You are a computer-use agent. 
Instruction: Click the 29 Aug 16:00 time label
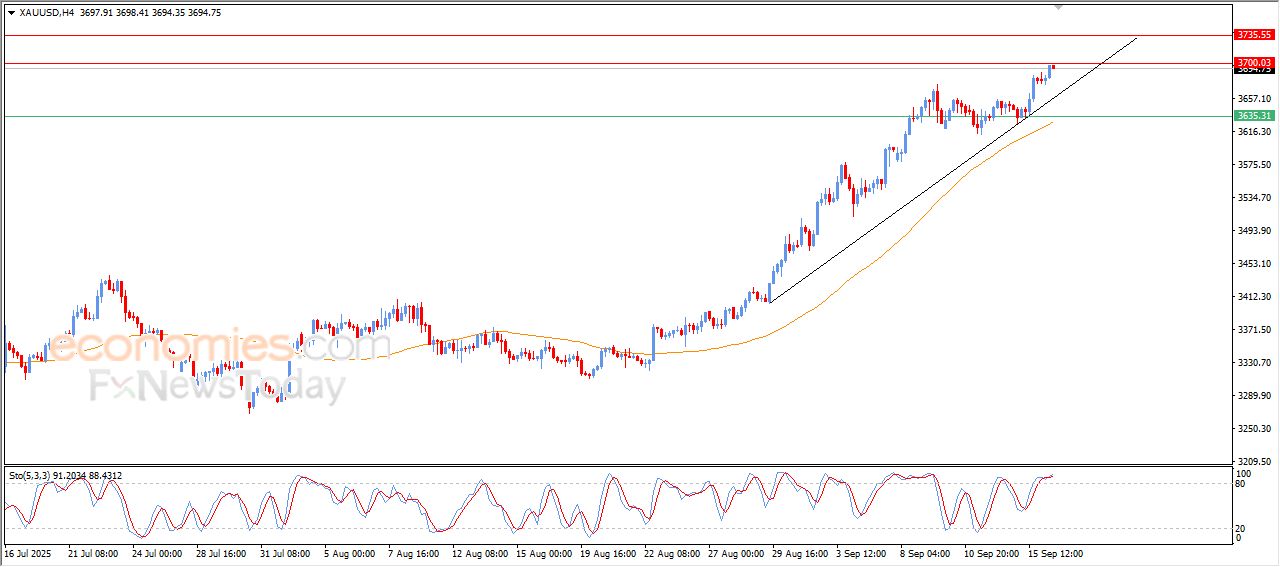[798, 553]
